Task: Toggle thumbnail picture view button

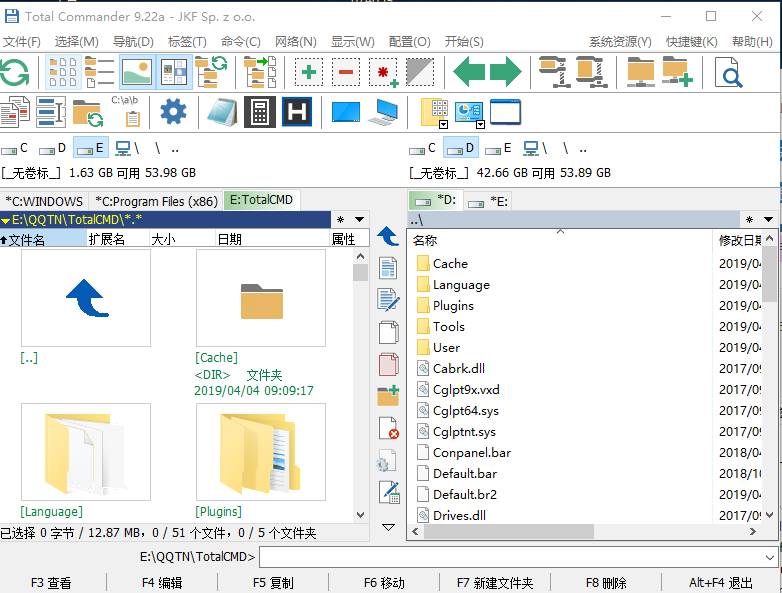Action: (137, 72)
